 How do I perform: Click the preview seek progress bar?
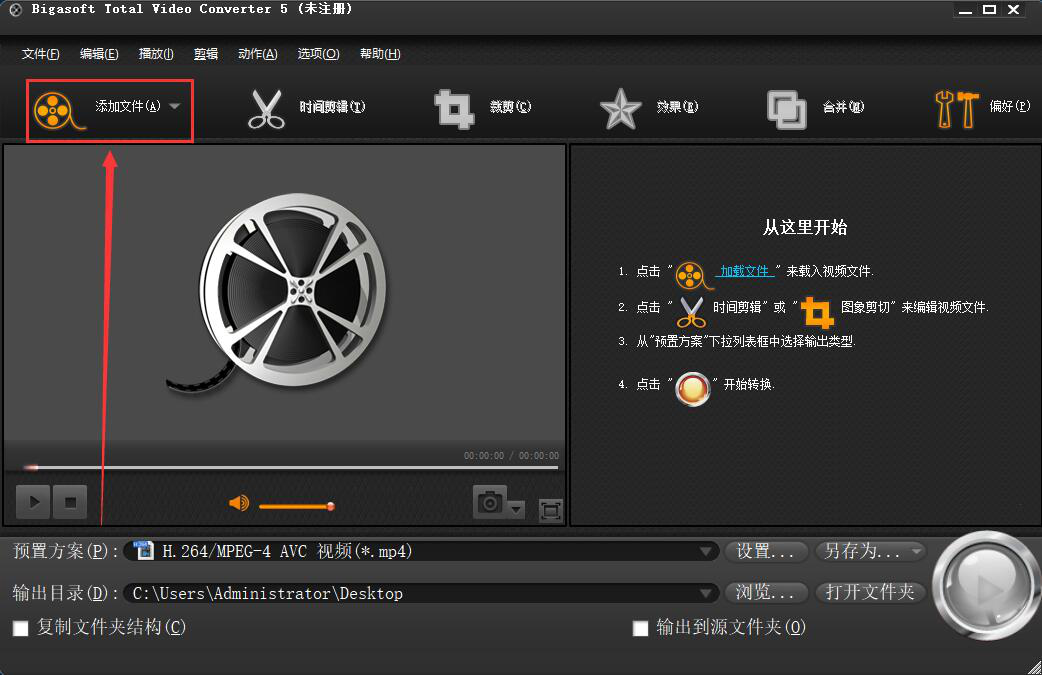pyautogui.click(x=290, y=468)
